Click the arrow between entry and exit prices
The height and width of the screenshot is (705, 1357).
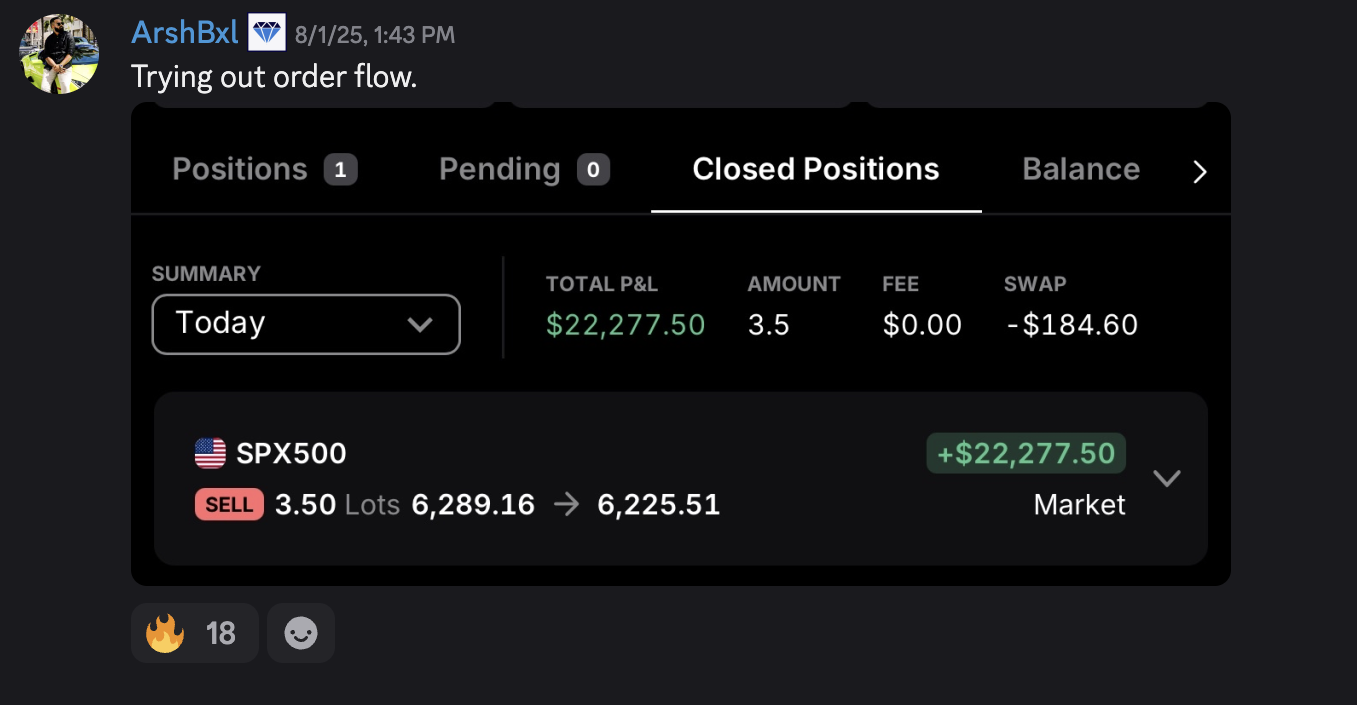tap(566, 505)
